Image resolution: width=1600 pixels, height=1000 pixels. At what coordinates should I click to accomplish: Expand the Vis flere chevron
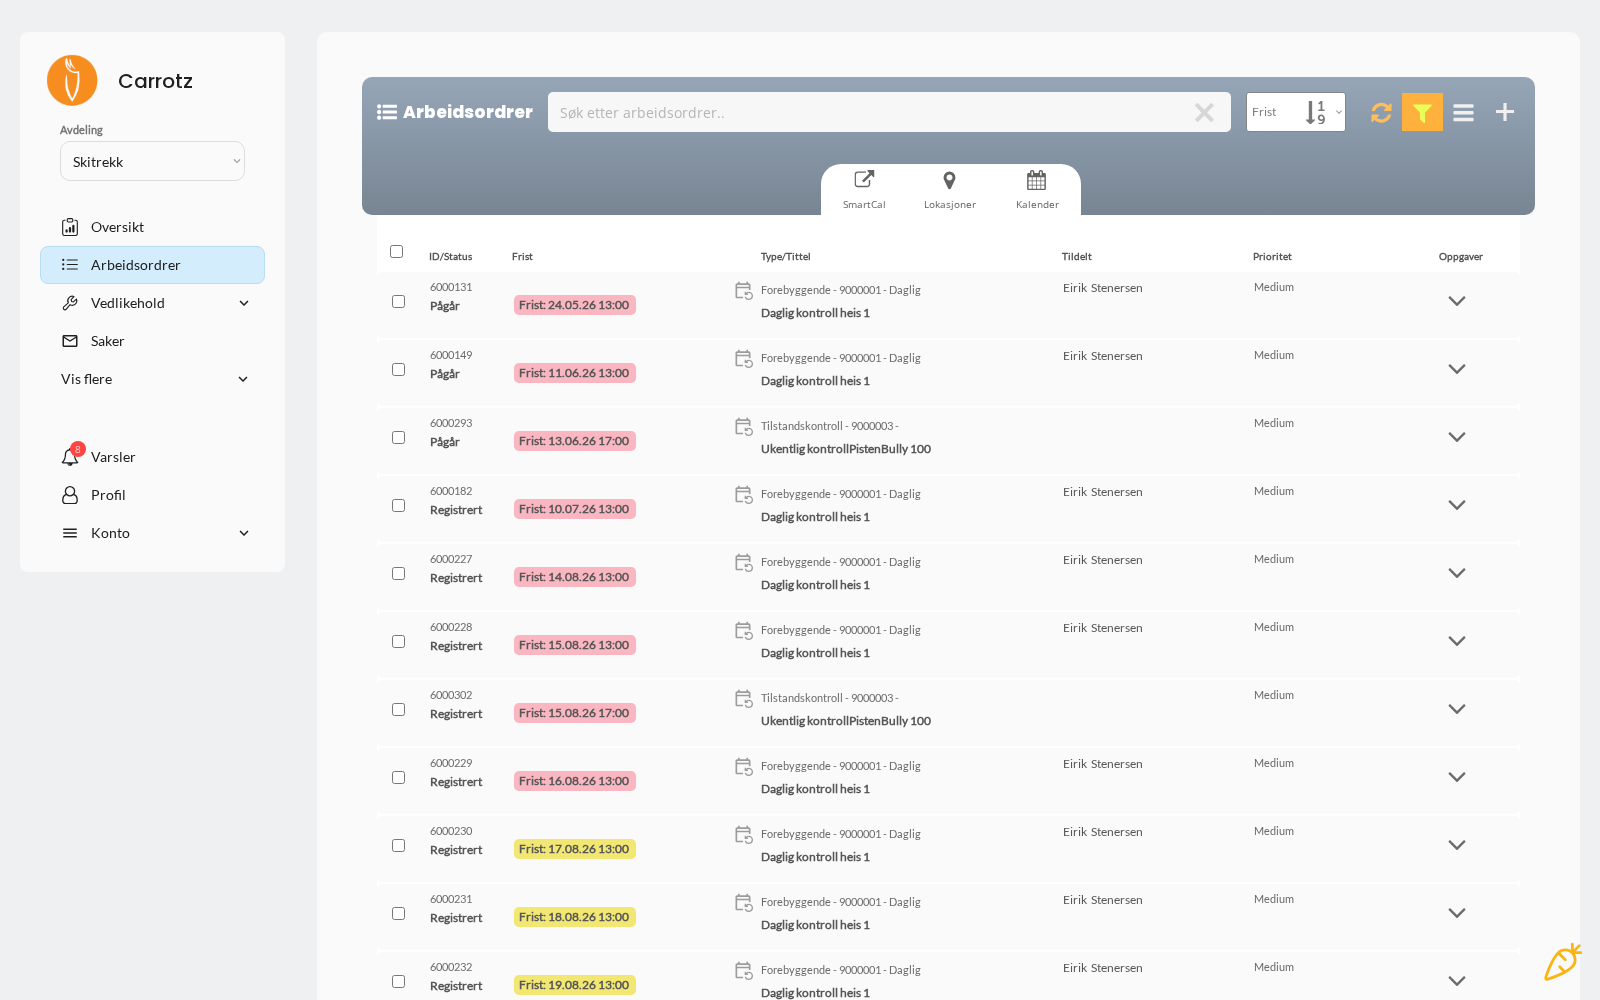[x=243, y=379]
